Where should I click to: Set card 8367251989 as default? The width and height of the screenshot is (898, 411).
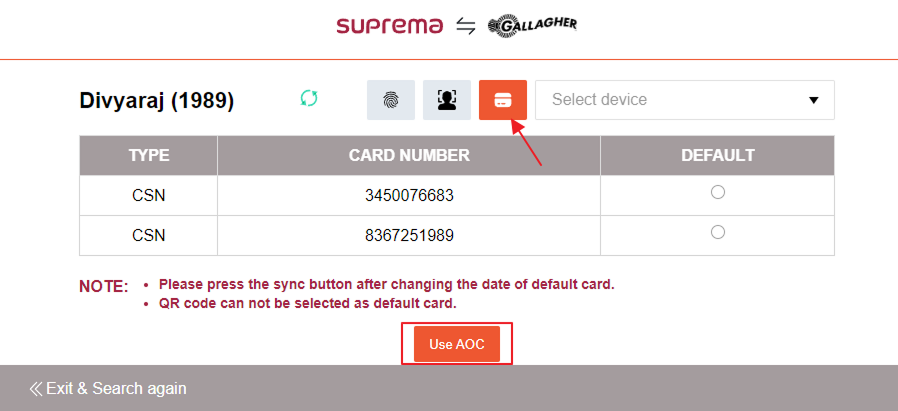tap(717, 232)
